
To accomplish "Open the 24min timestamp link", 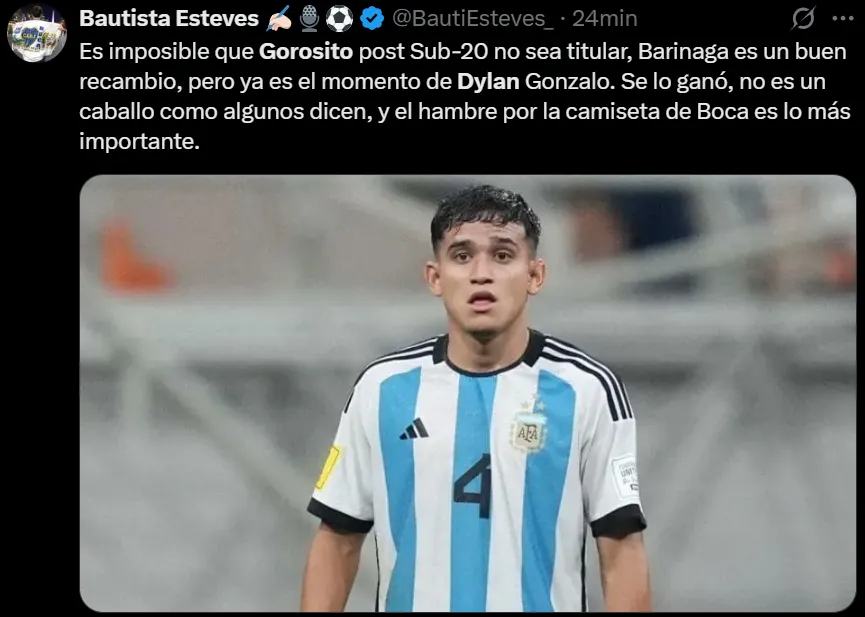I will 605,19.
